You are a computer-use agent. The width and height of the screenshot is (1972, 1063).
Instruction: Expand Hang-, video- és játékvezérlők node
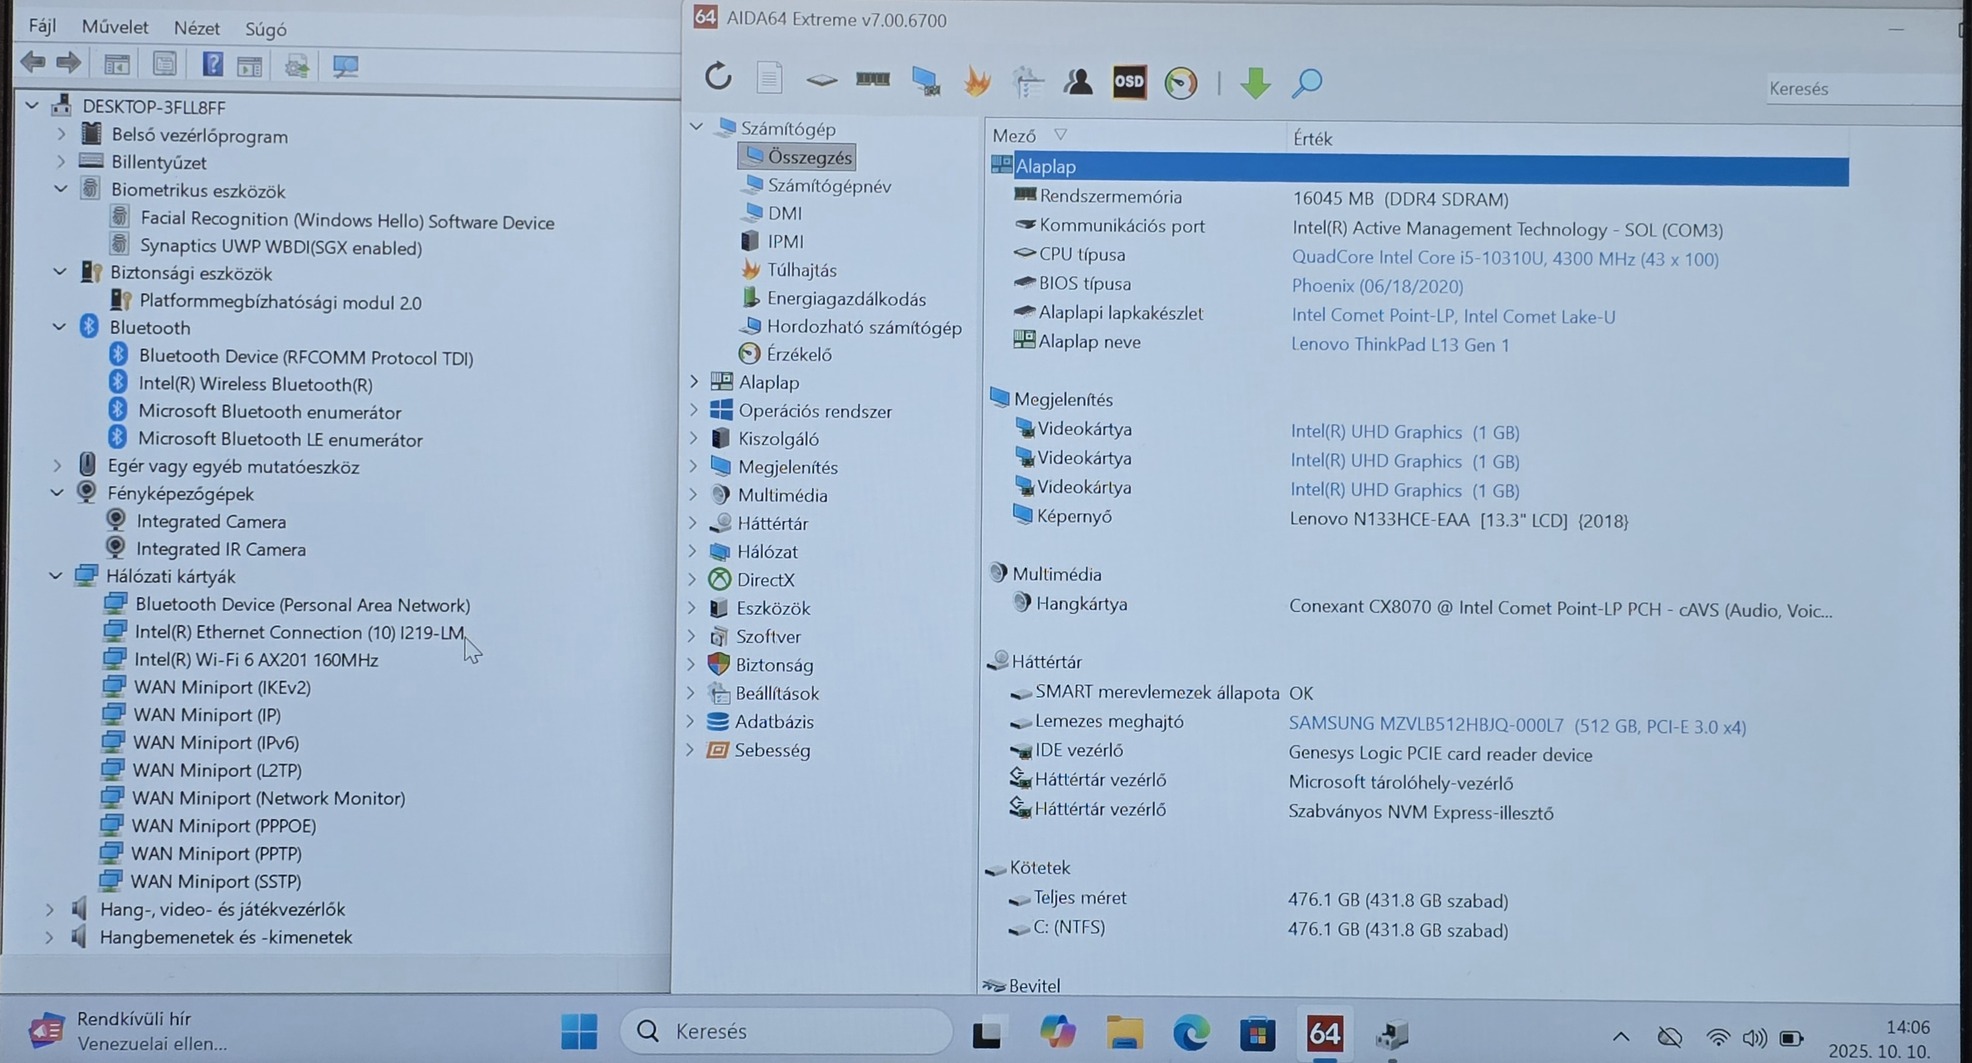50,909
